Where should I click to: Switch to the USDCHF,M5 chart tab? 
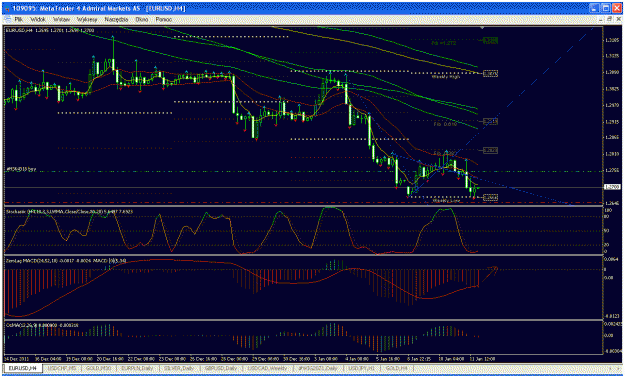pos(61,368)
